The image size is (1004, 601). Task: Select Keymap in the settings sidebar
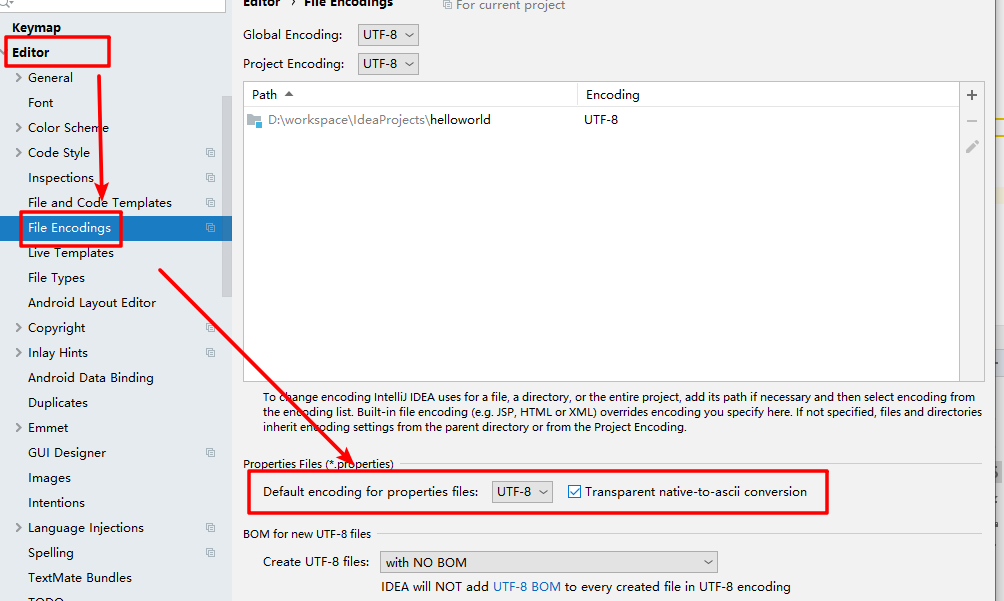36,28
